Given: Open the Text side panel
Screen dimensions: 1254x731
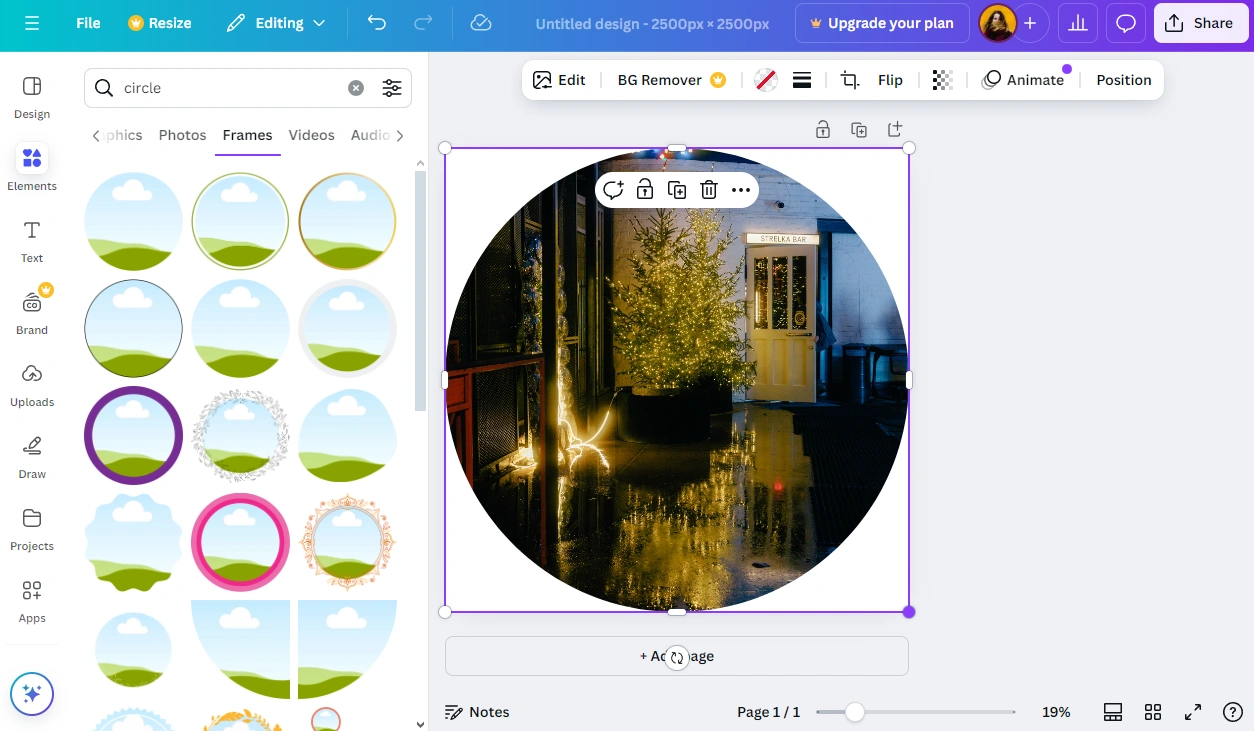Looking at the screenshot, I should coord(32,241).
